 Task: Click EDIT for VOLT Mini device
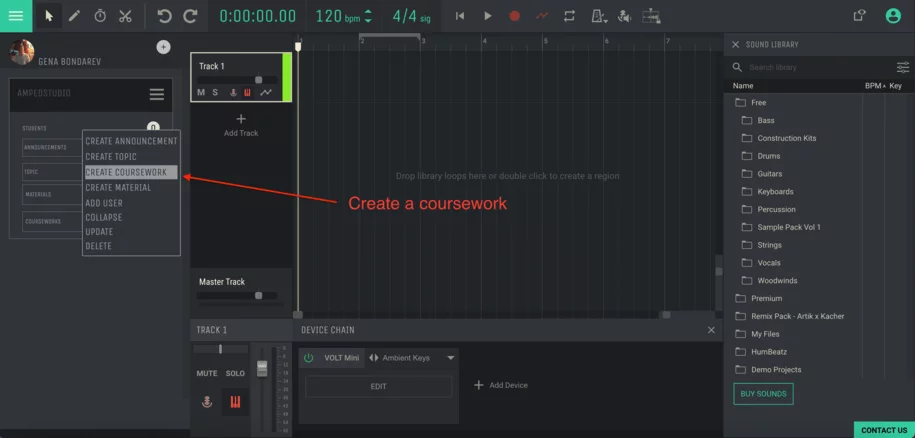[x=379, y=386]
